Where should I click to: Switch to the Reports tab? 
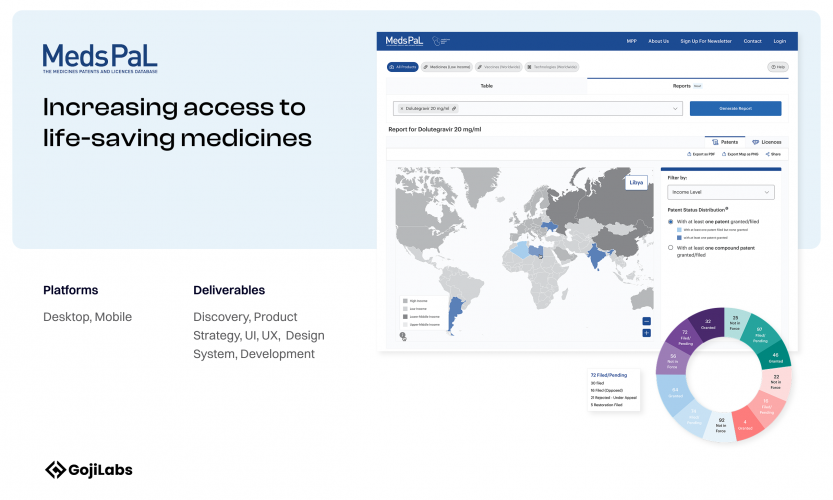[687, 86]
